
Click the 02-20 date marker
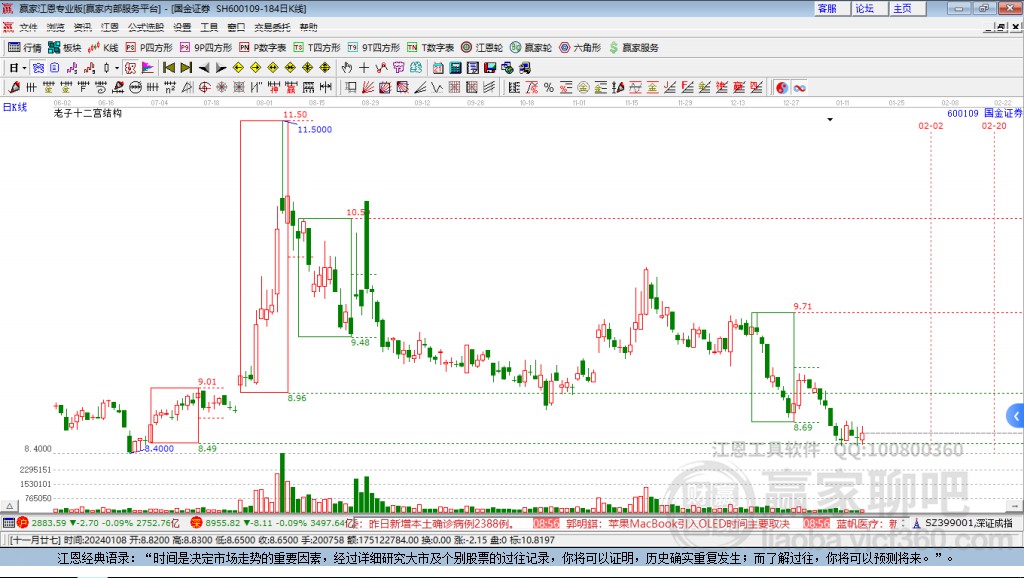(x=994, y=125)
